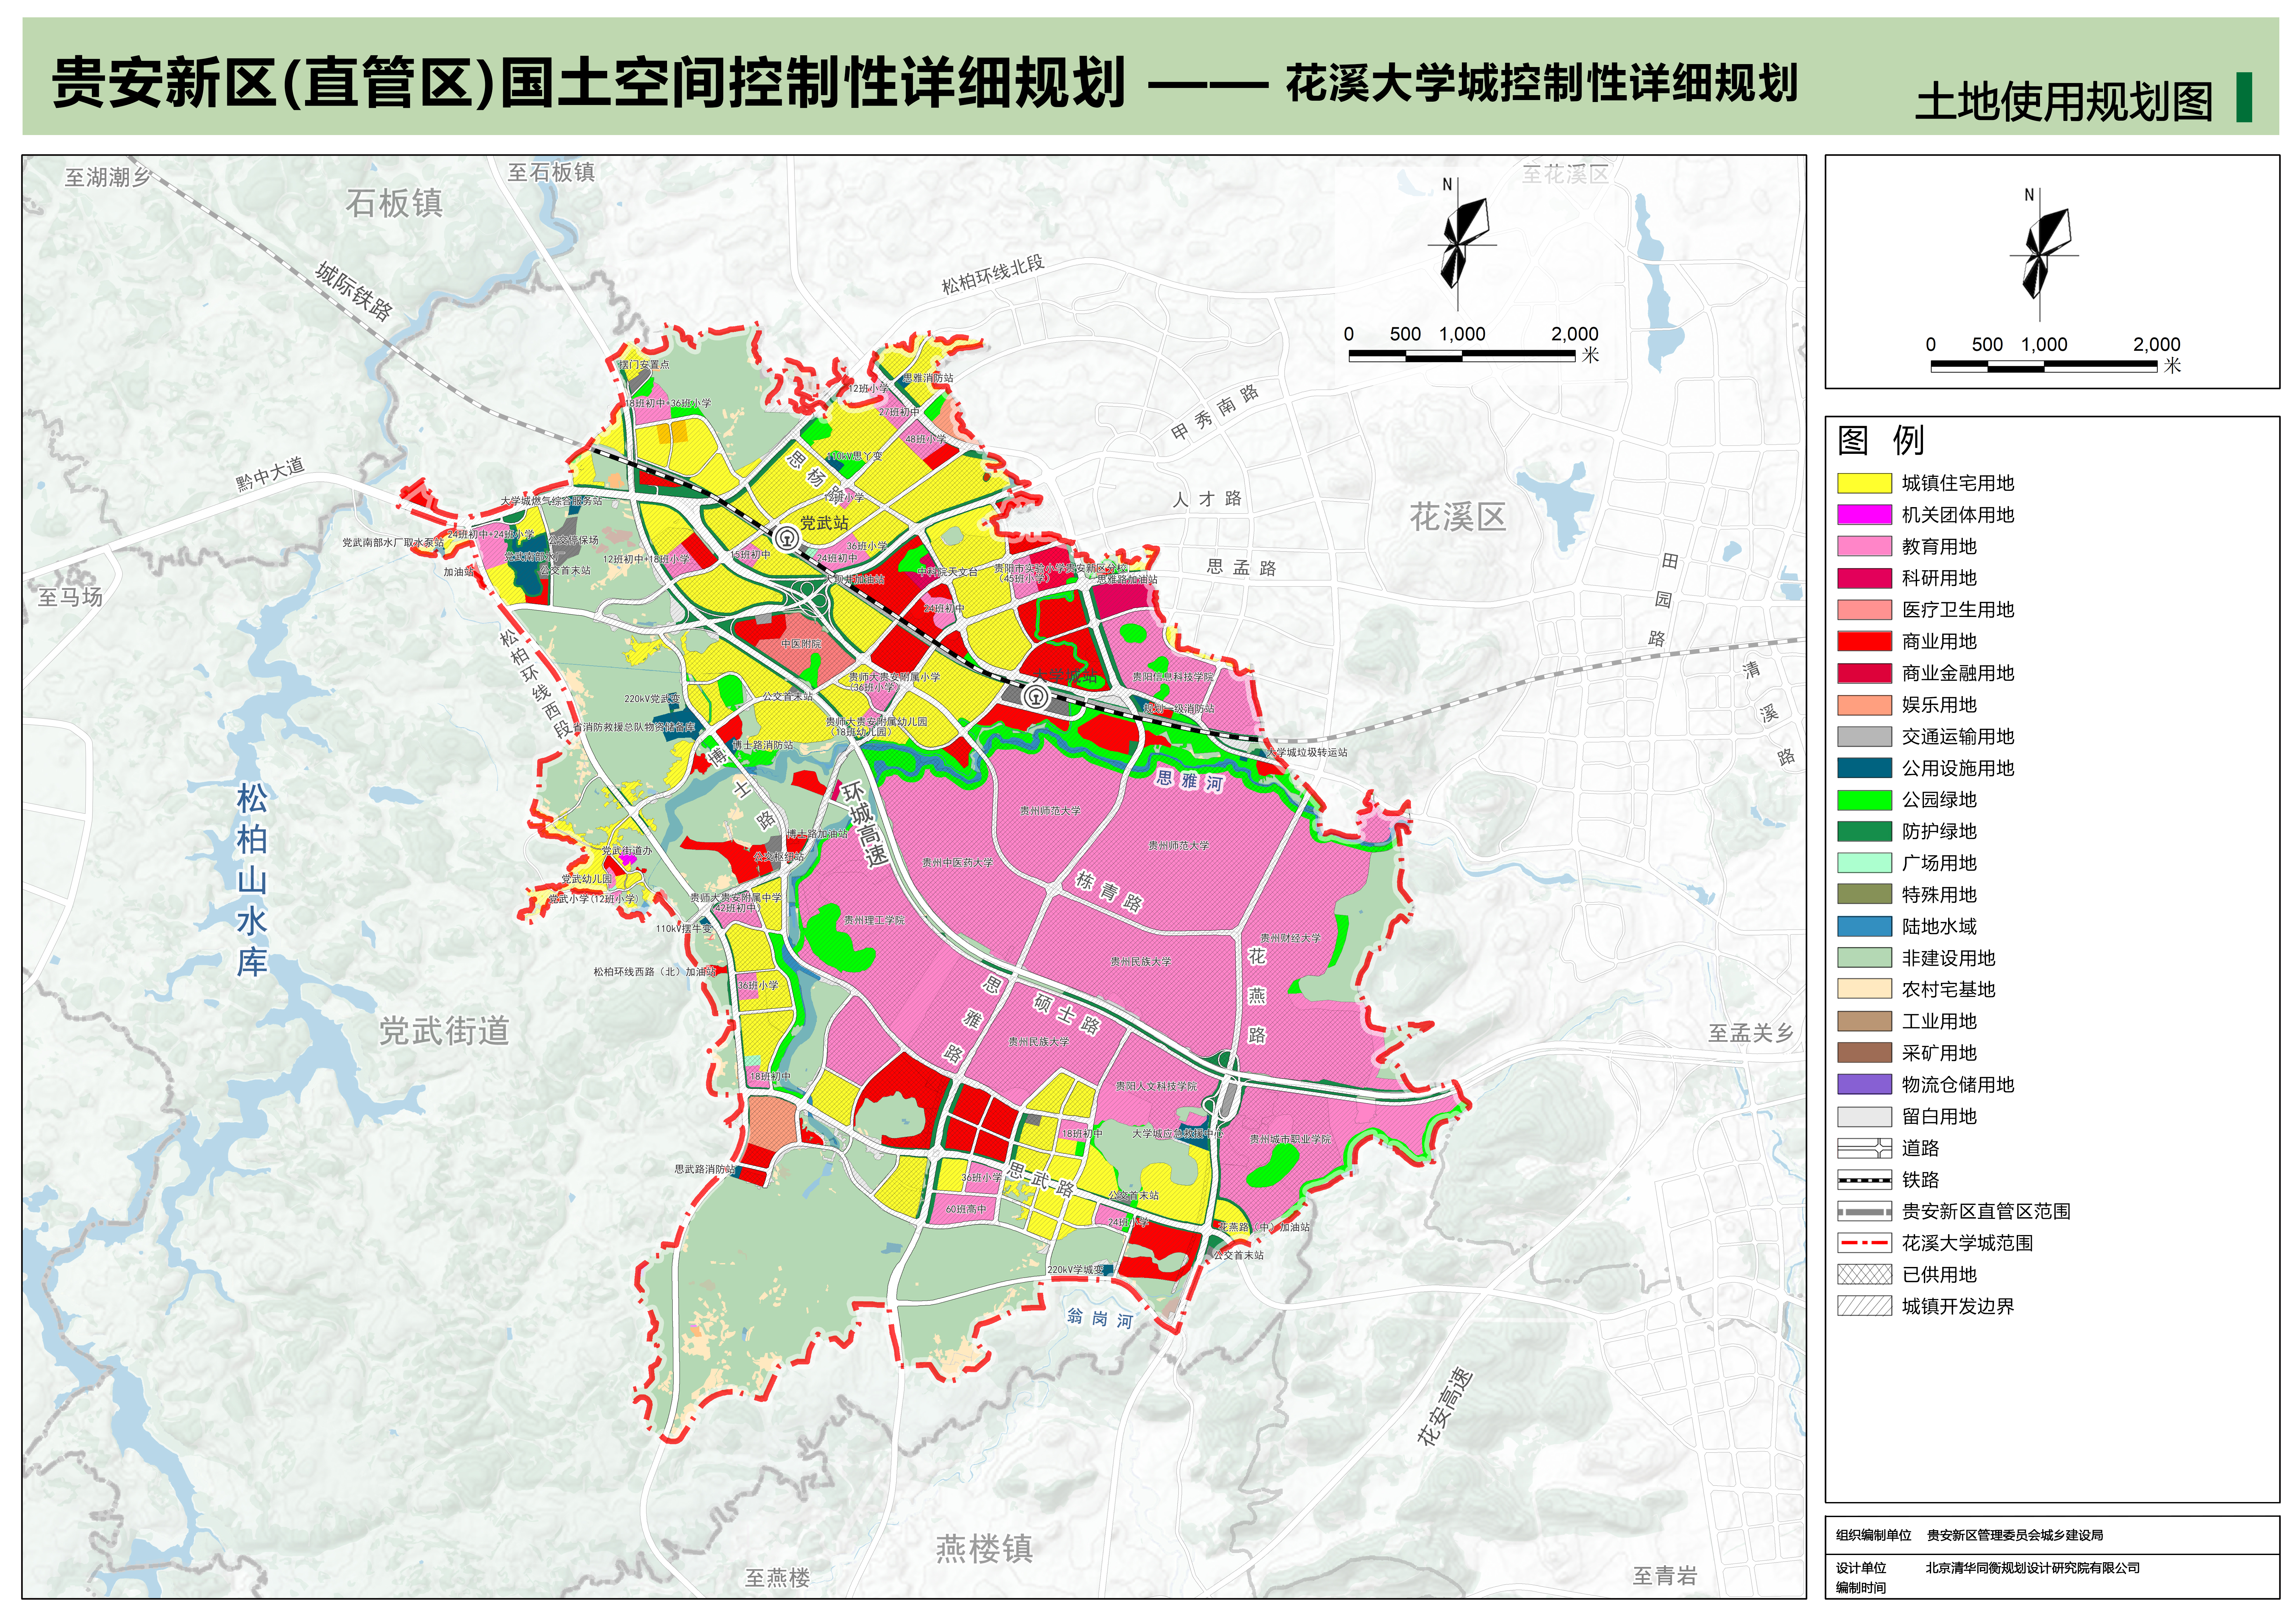Viewport: 2296px width, 1624px height.
Task: Click the 贵阳人文科技学院 campus label
Action: tap(1156, 1086)
